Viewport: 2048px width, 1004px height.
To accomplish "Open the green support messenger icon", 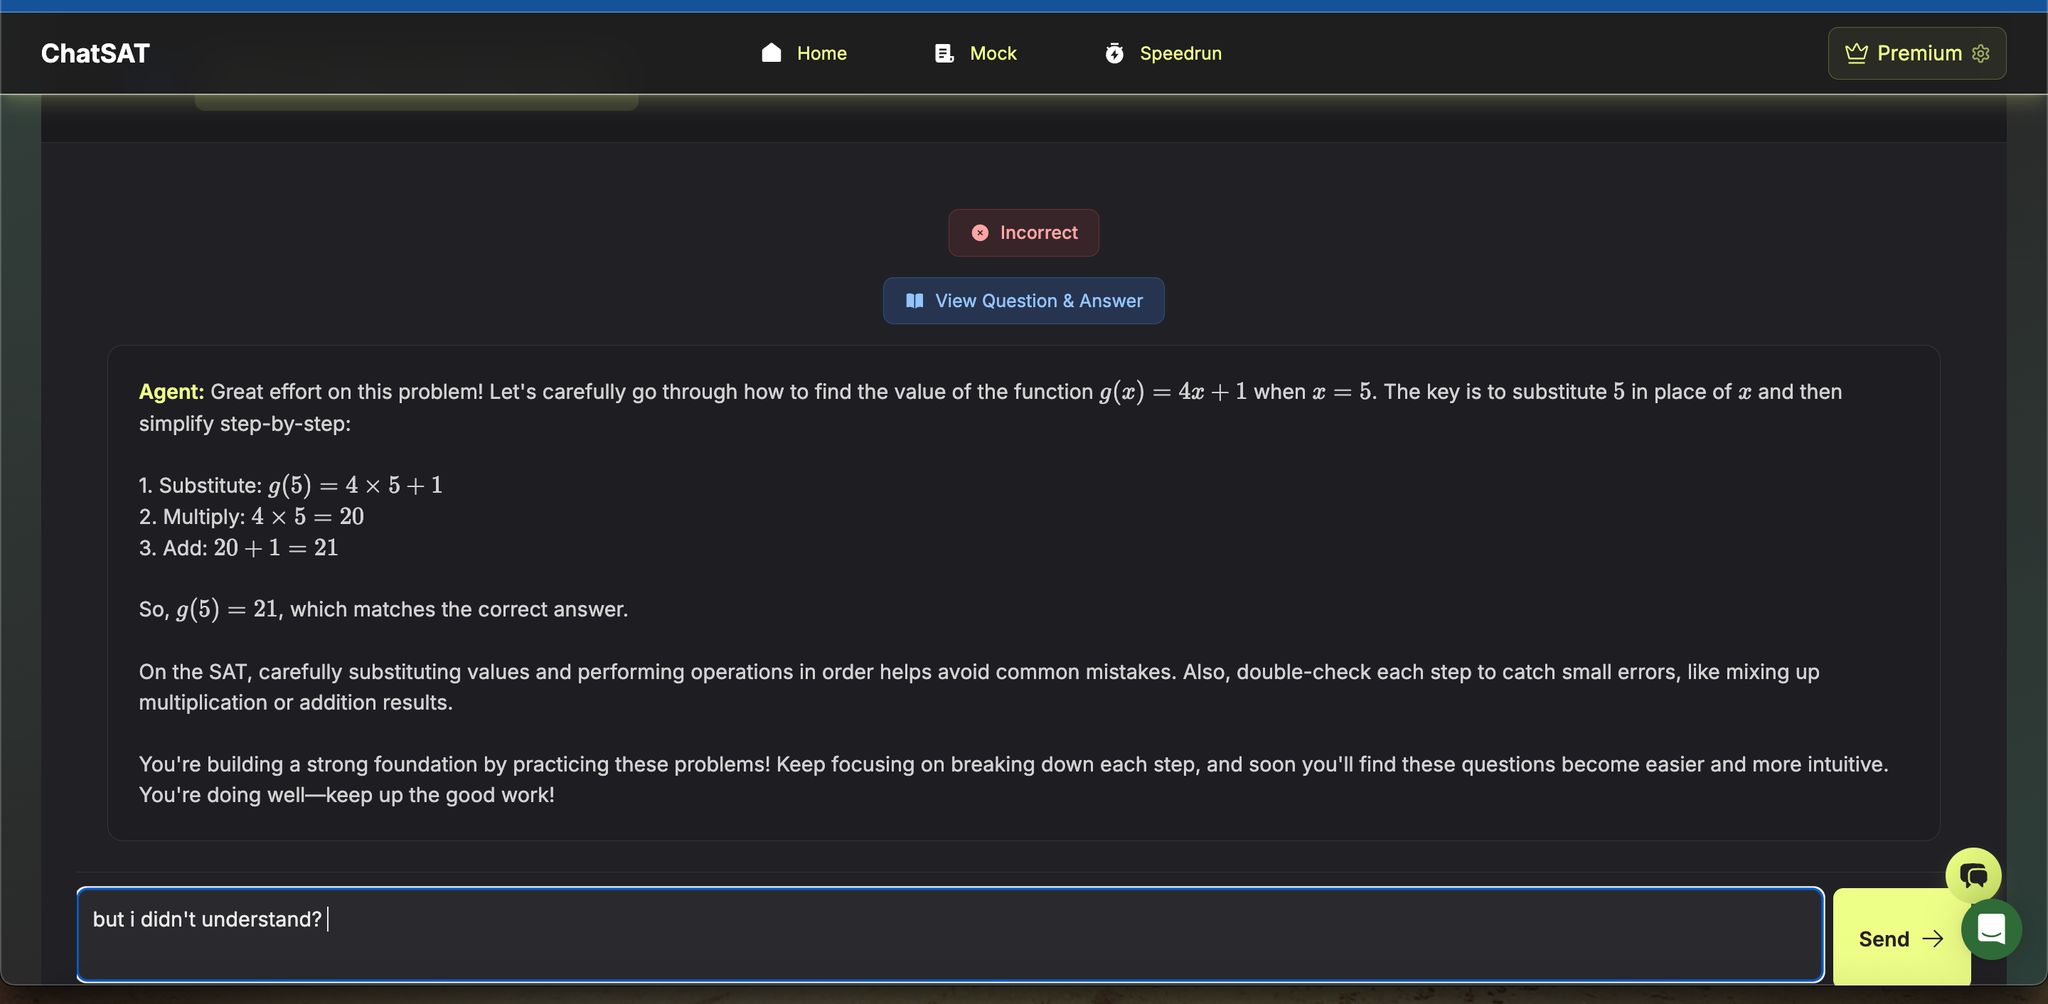I will [1991, 929].
